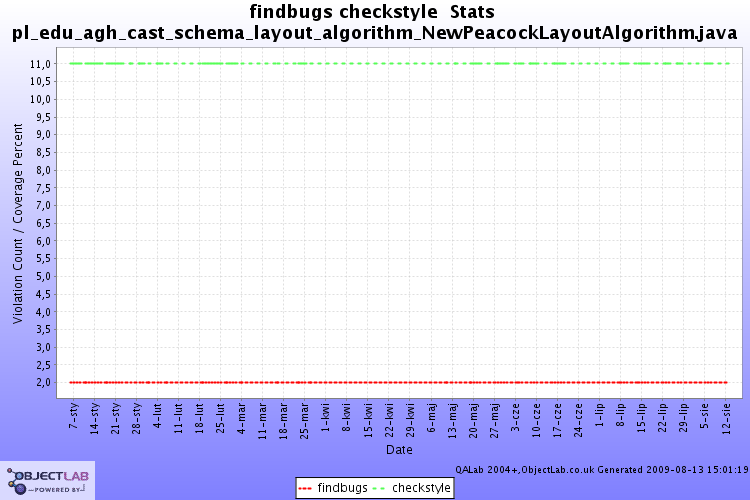Click the 5,0 y-axis tick label
This screenshot has width=750, height=500.
[x=43, y=277]
